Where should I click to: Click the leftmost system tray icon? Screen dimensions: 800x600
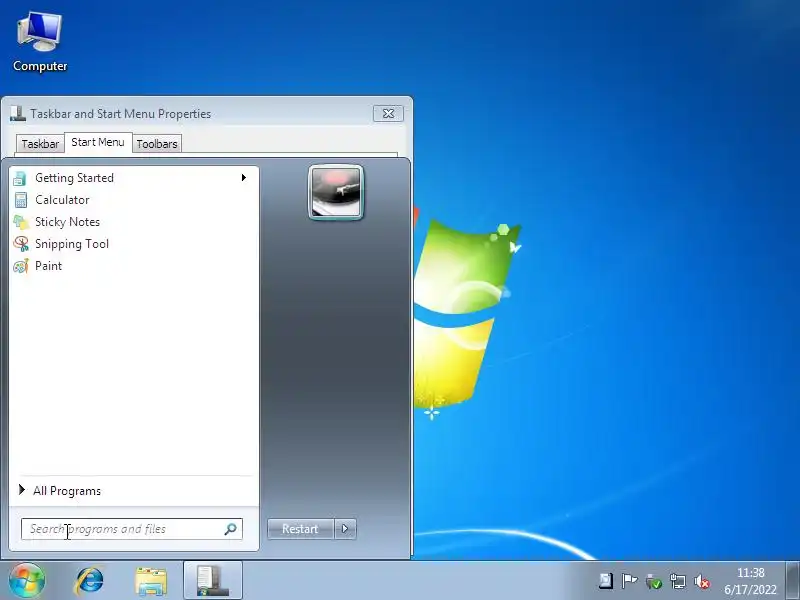[x=606, y=581]
